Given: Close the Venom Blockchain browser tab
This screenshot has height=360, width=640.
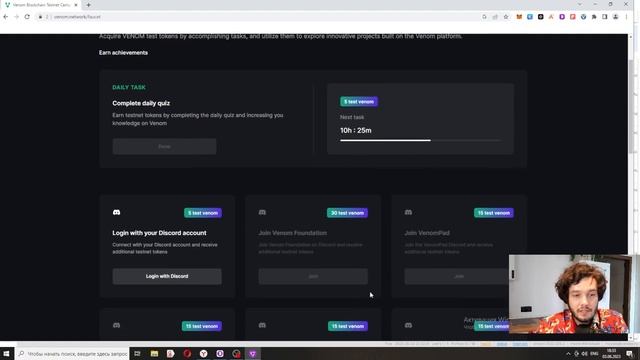Looking at the screenshot, I should 76,5.
